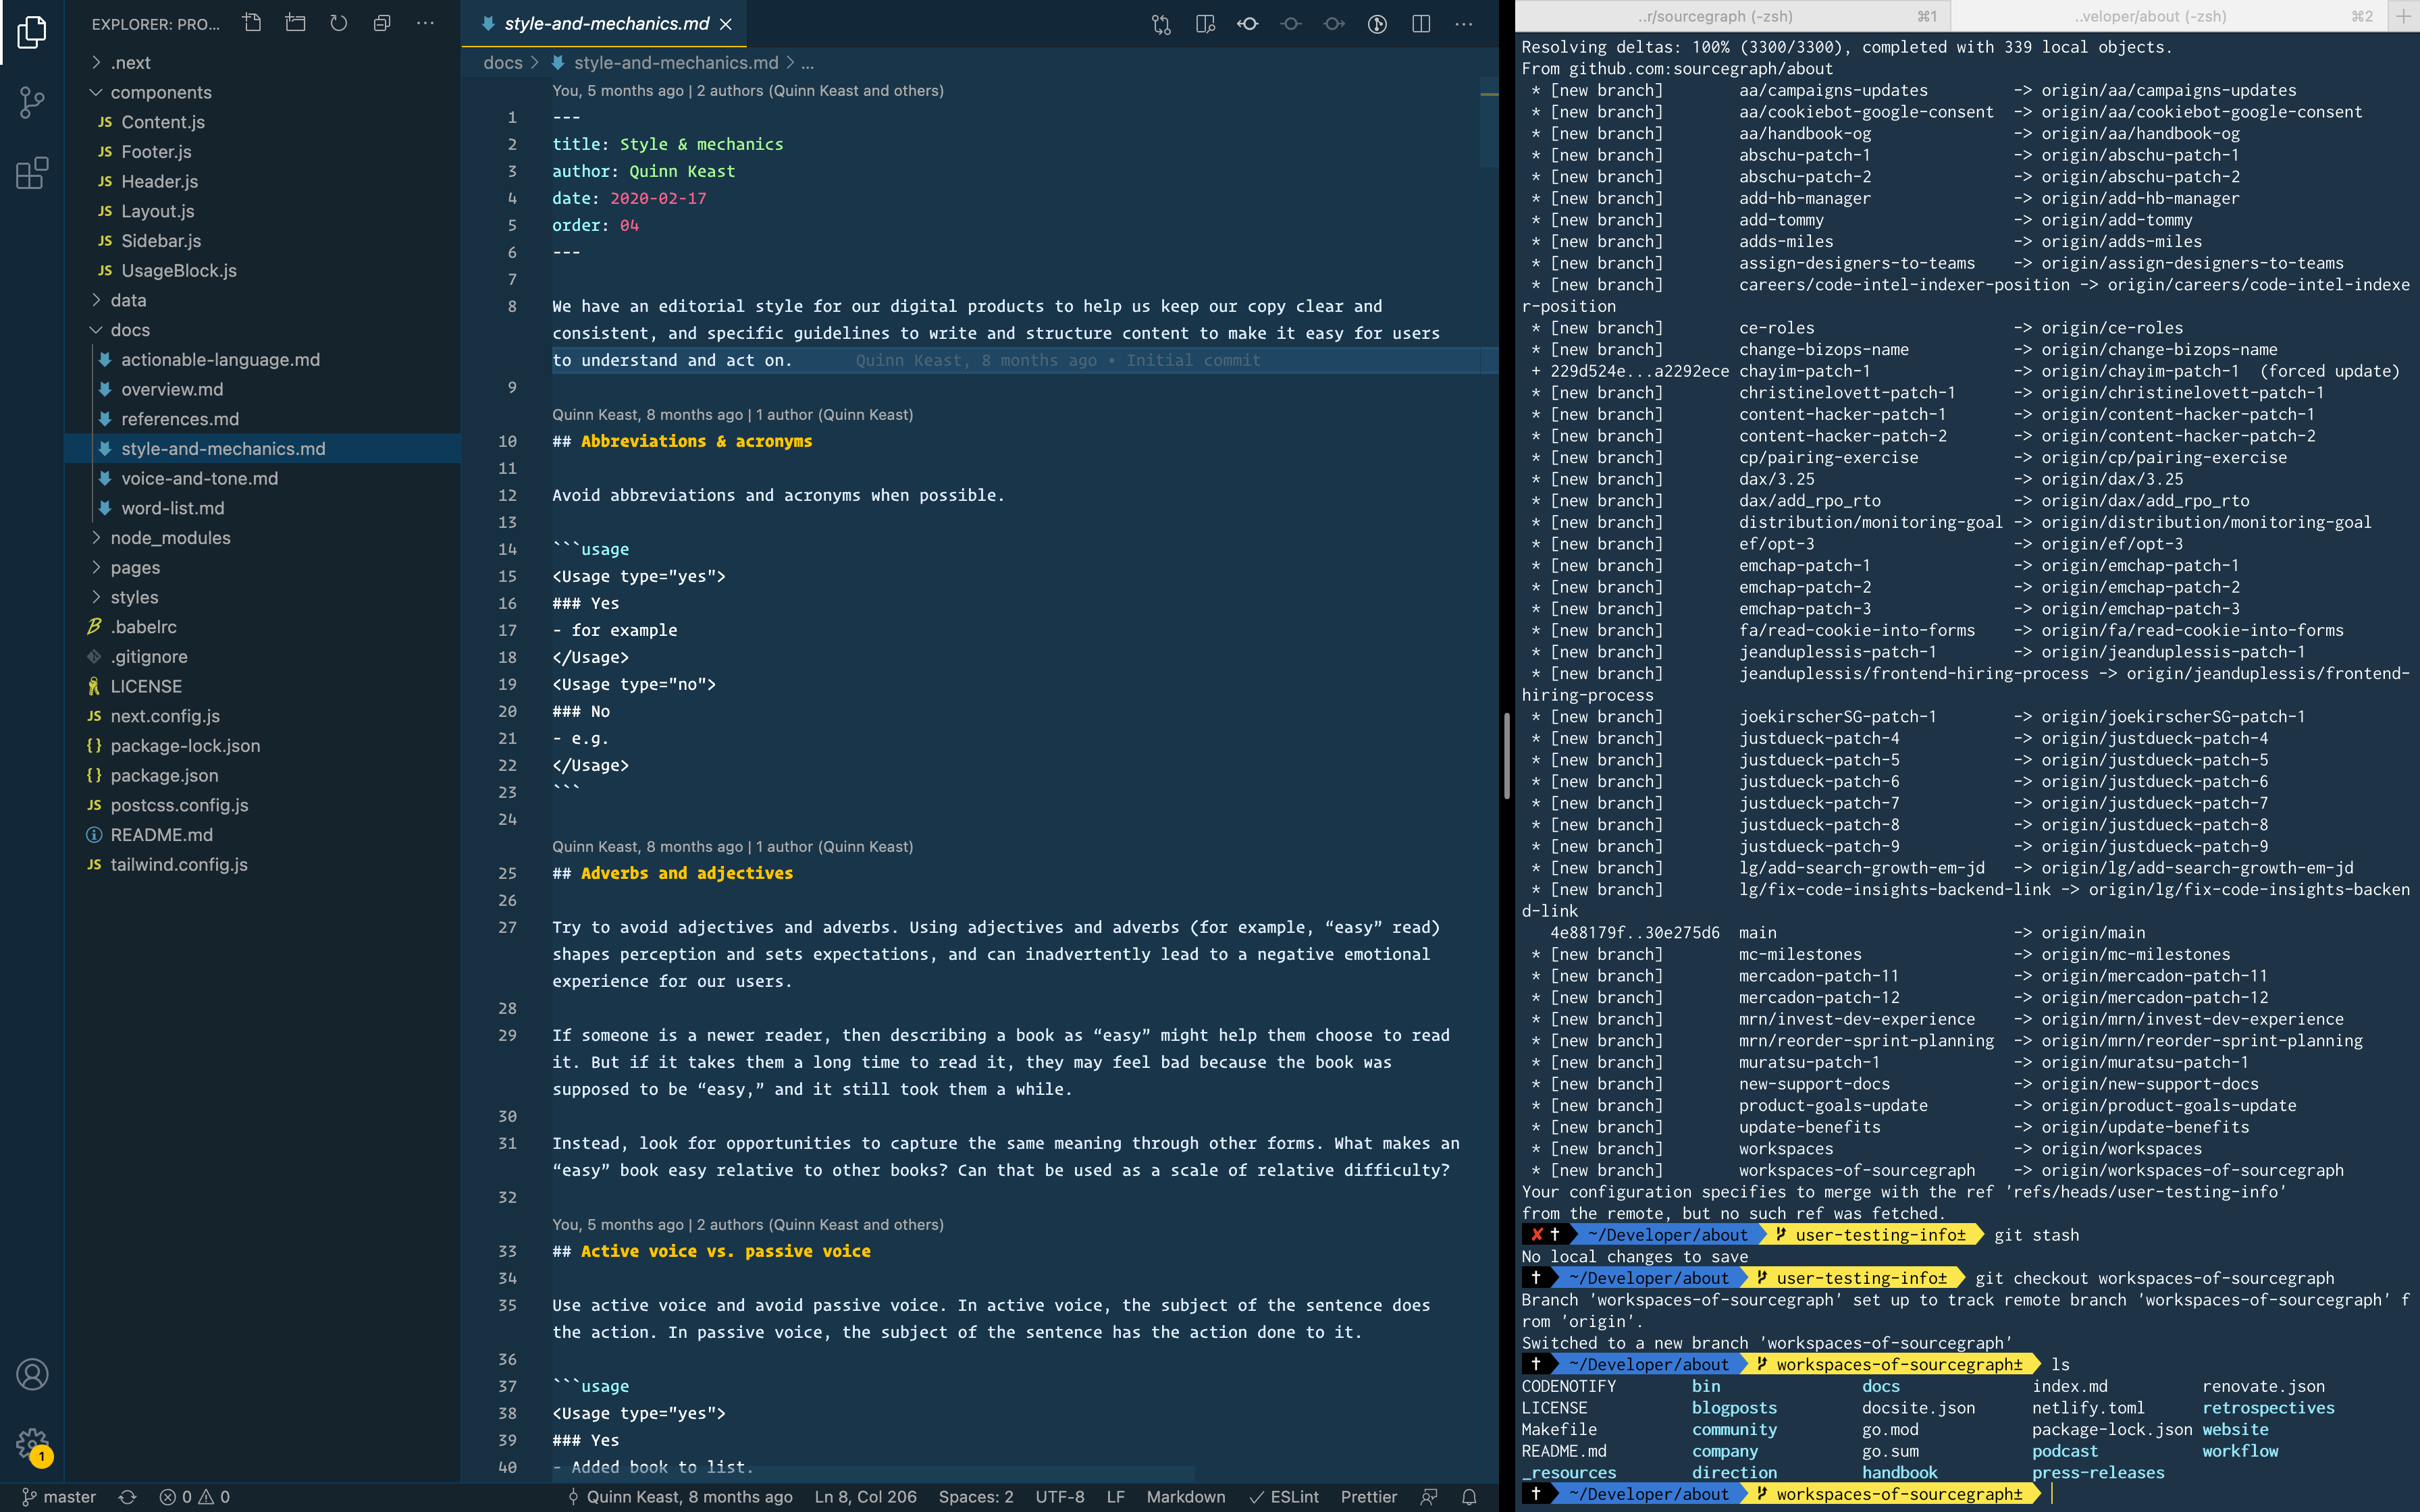The height and width of the screenshot is (1512, 2420).
Task: Split the editor to the right
Action: (1421, 24)
